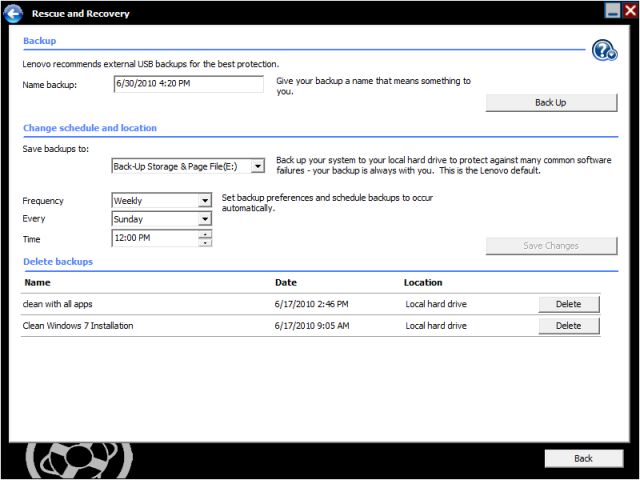Open the help question mark icon
Screen dimensions: 640x480
(604, 50)
